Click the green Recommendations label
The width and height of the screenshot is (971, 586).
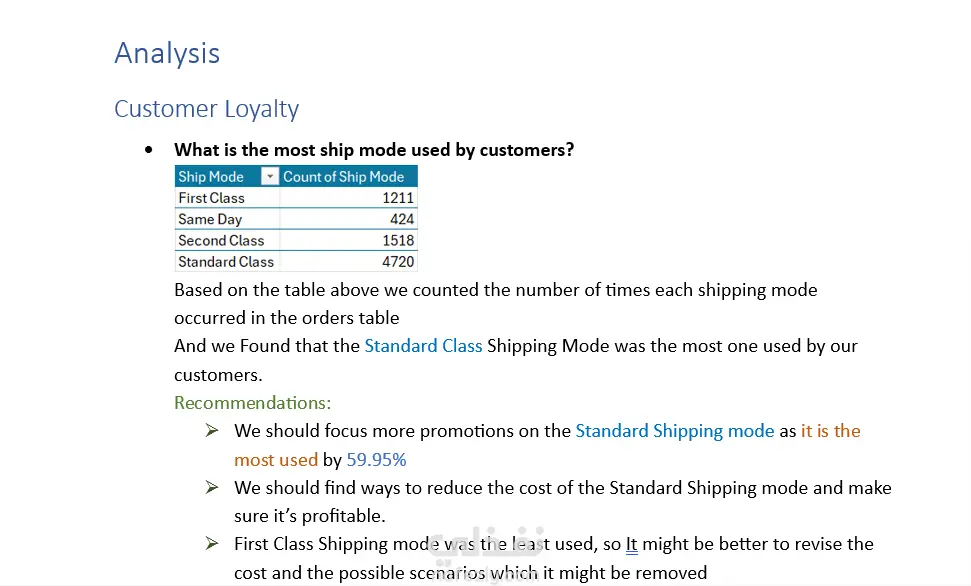click(252, 403)
